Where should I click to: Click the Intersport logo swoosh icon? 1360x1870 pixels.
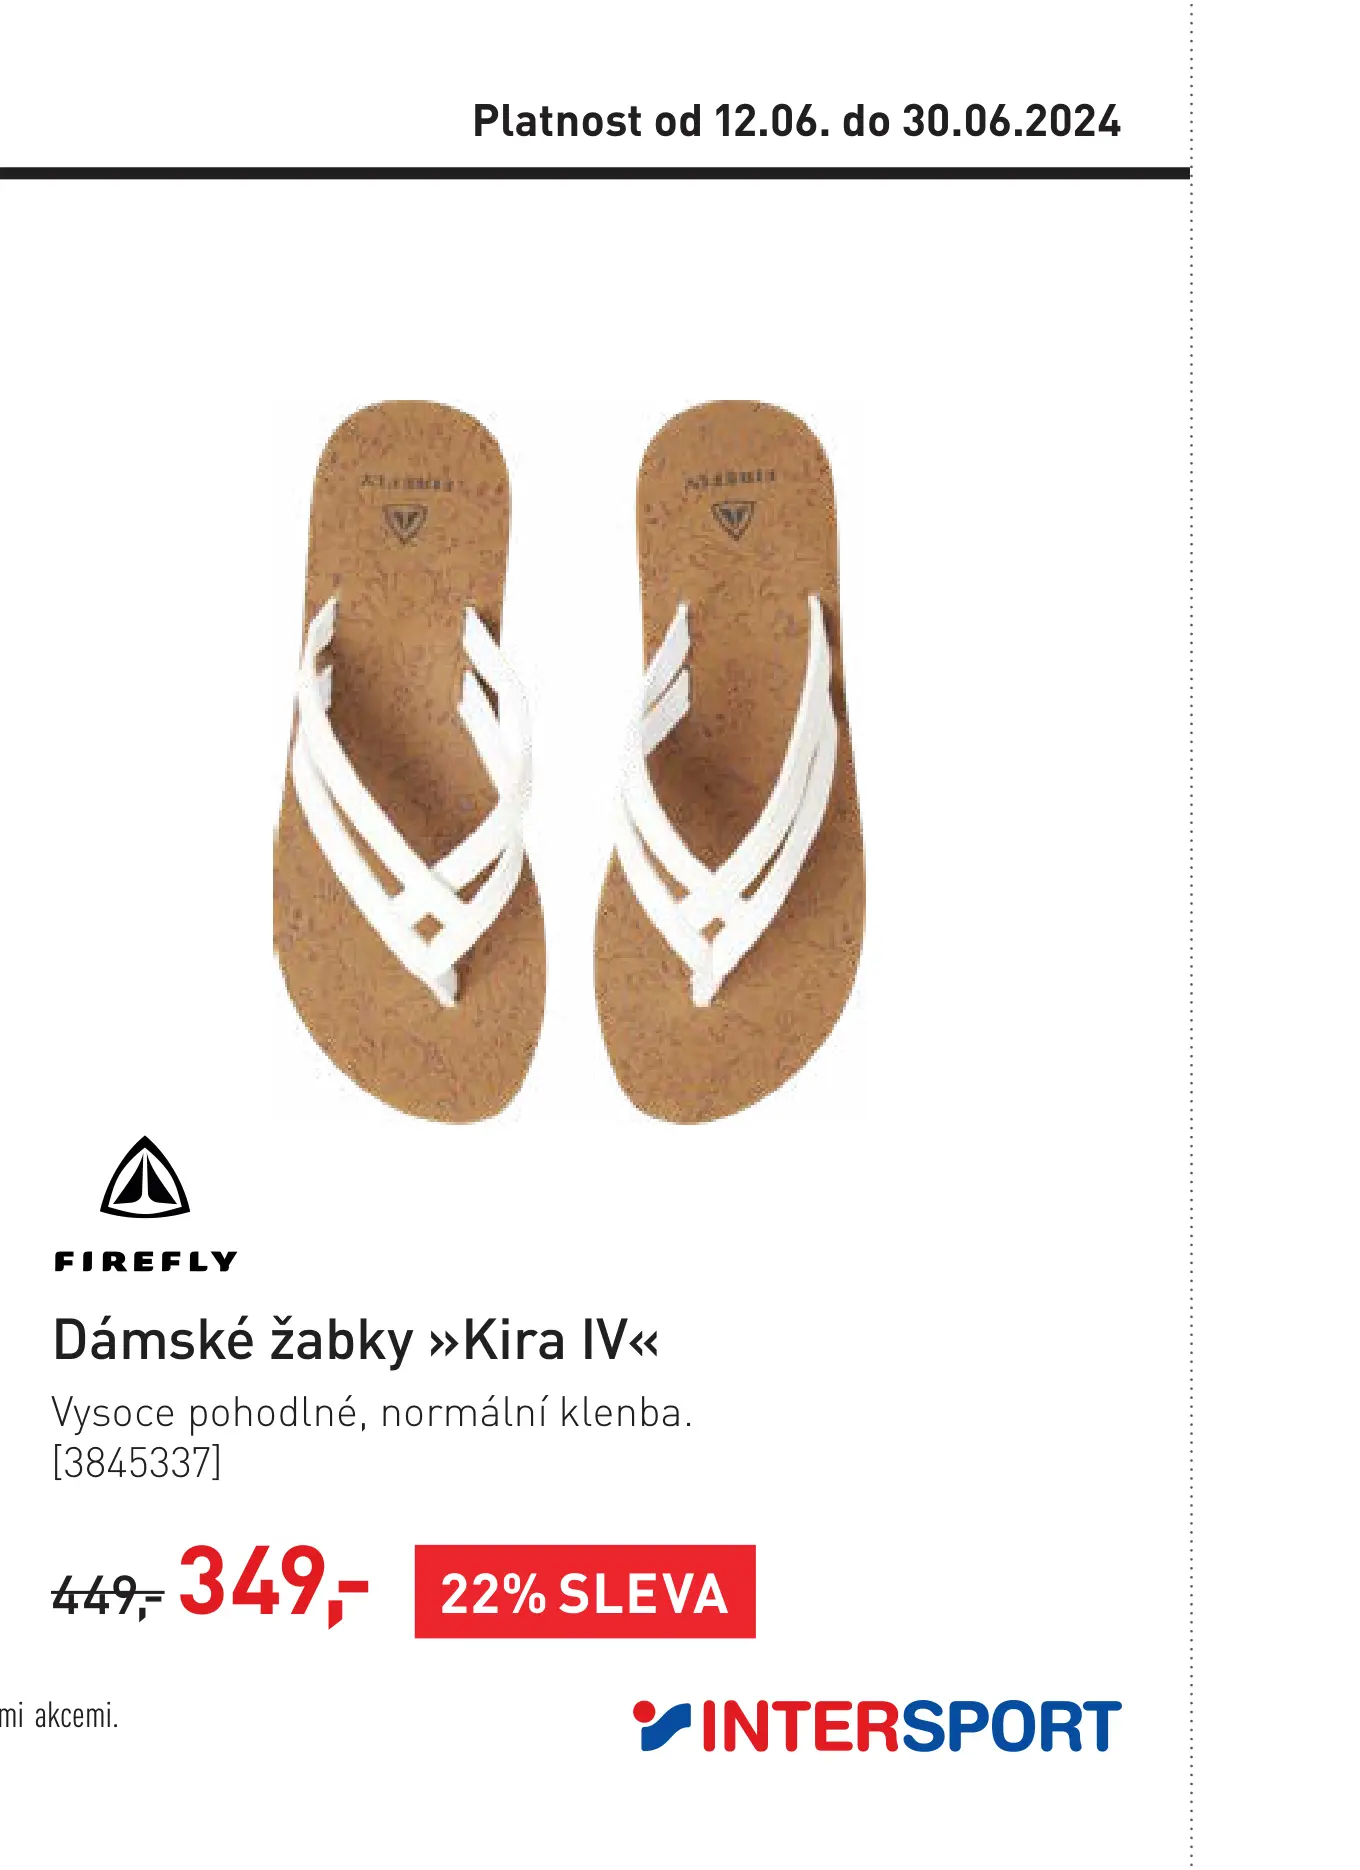[x=662, y=1725]
